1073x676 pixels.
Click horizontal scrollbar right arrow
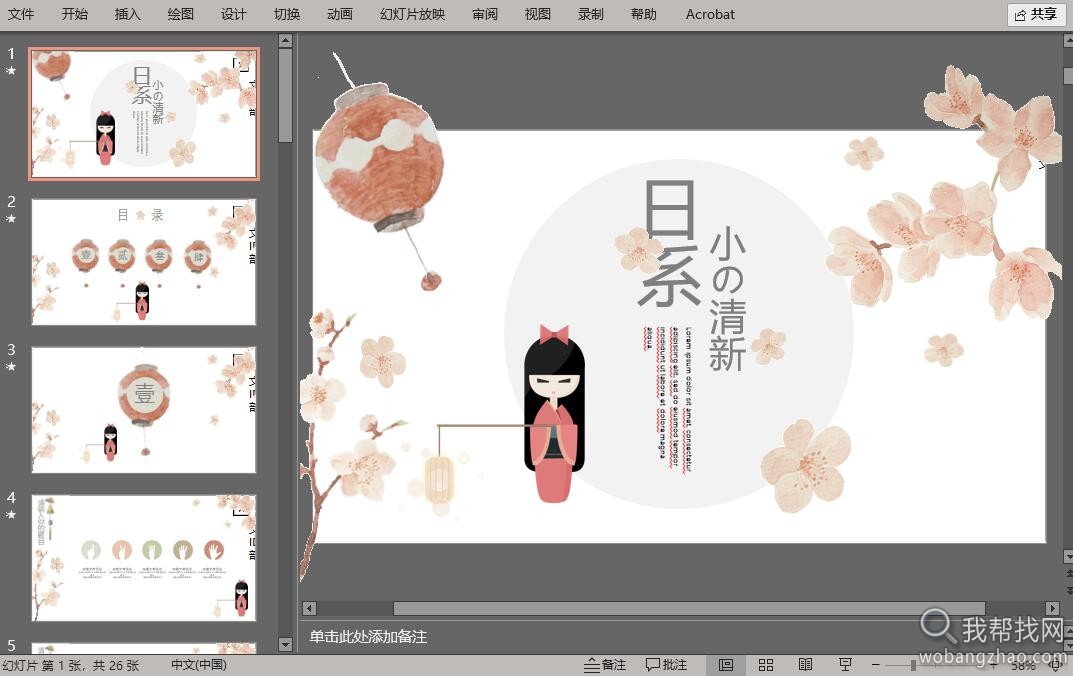pos(1052,608)
